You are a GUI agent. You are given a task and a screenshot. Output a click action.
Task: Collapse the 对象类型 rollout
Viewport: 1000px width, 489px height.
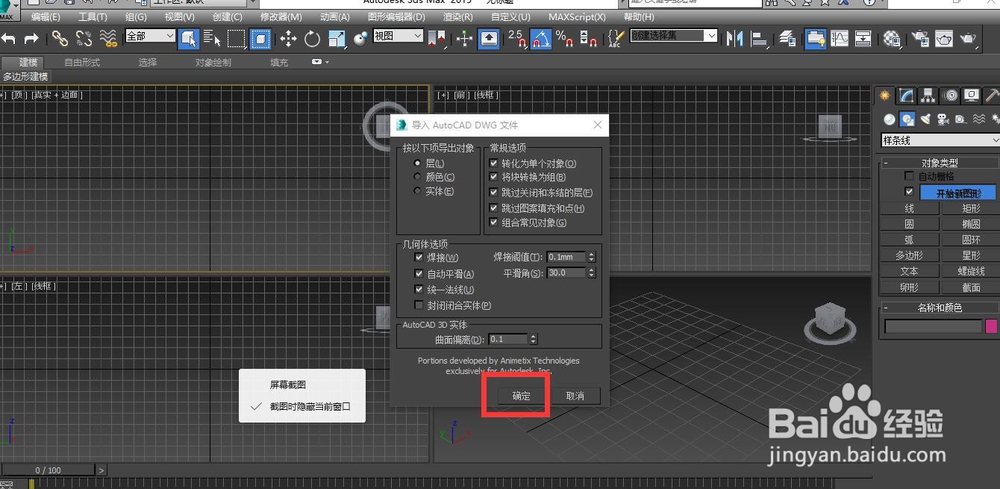click(x=940, y=163)
